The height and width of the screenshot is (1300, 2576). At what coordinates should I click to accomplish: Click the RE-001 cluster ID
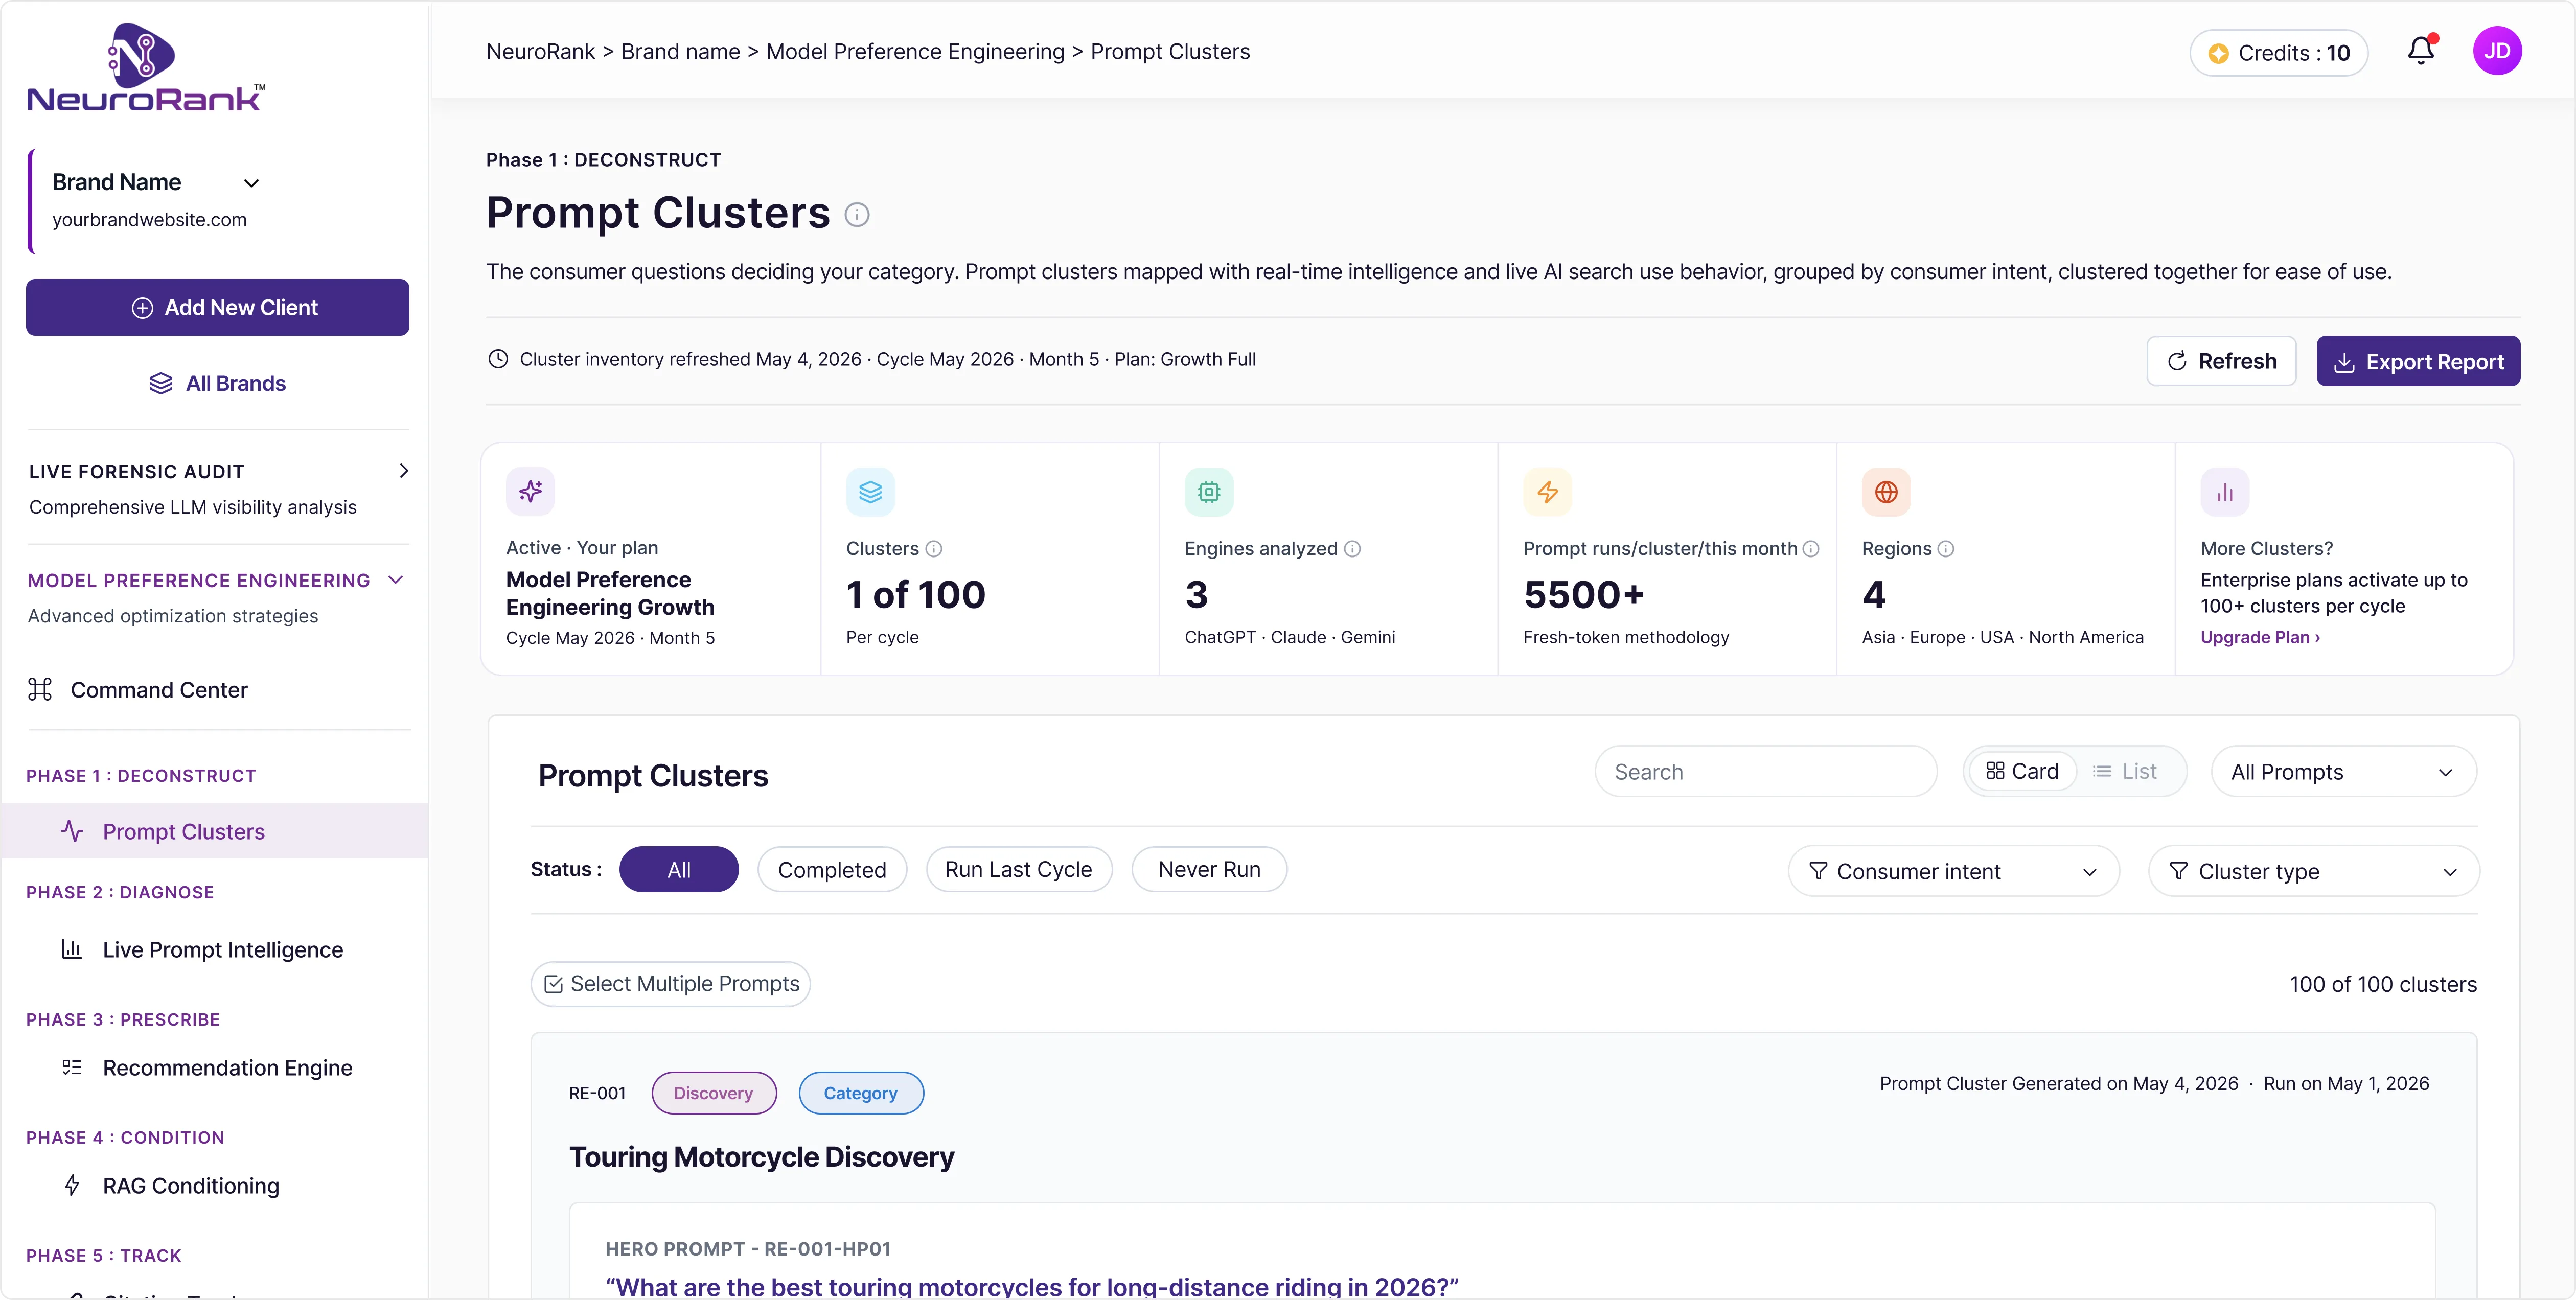[597, 1093]
